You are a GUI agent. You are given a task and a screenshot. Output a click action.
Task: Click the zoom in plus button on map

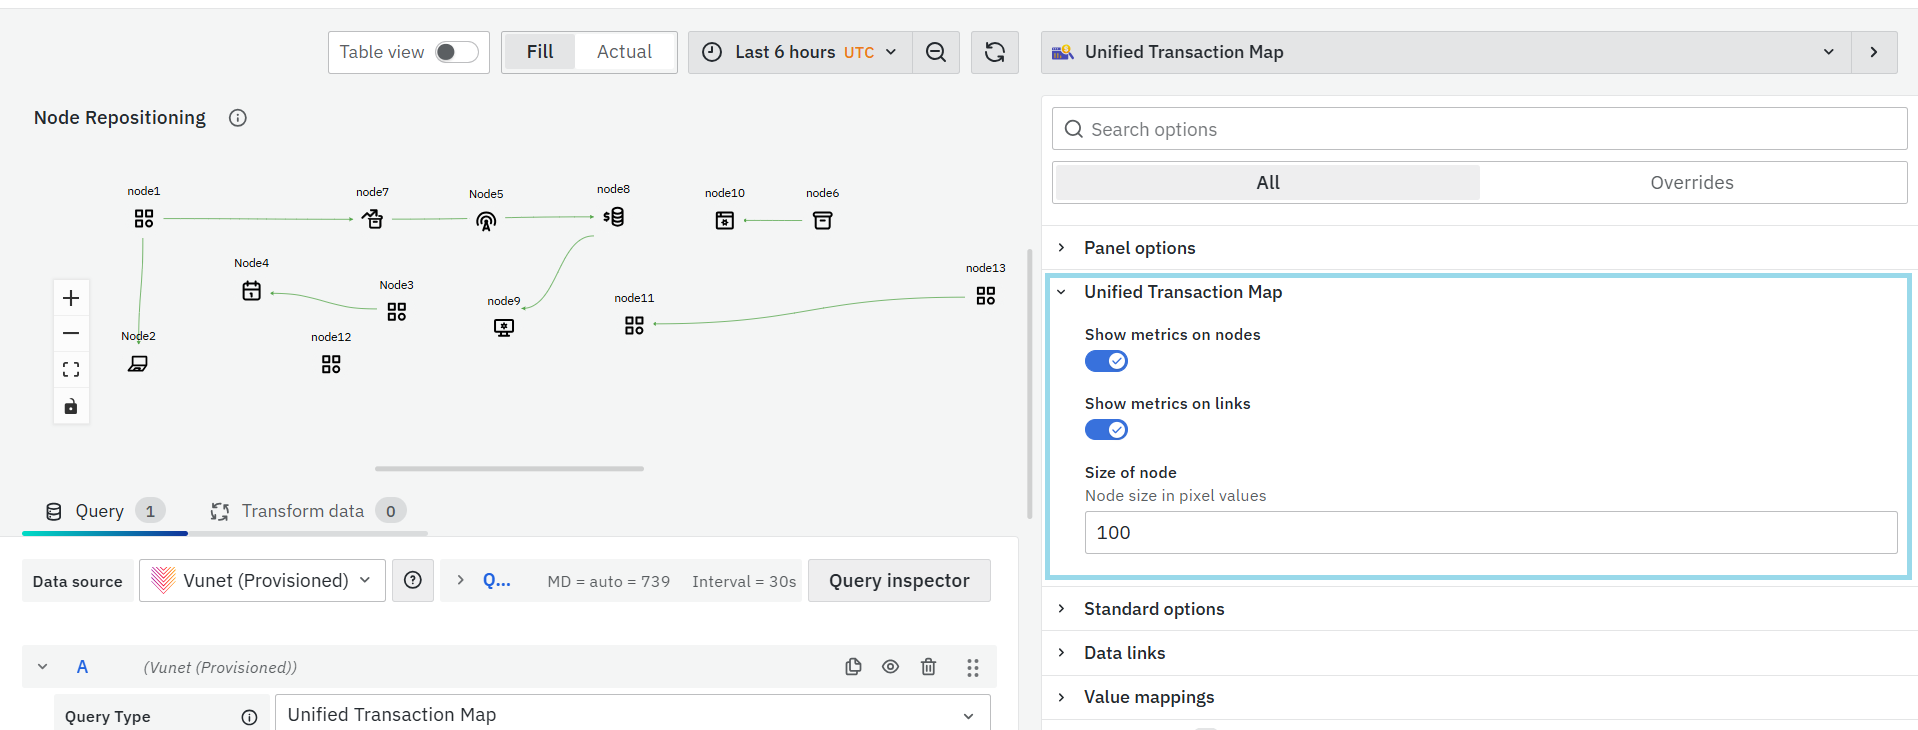click(x=71, y=298)
